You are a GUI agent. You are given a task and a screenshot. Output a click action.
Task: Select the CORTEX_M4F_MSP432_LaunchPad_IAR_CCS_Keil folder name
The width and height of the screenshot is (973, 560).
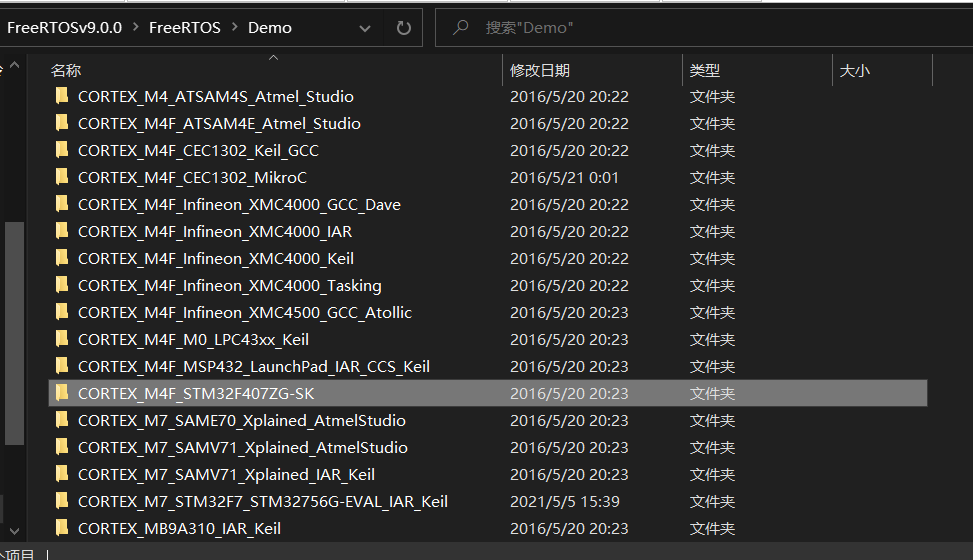pyautogui.click(x=254, y=367)
